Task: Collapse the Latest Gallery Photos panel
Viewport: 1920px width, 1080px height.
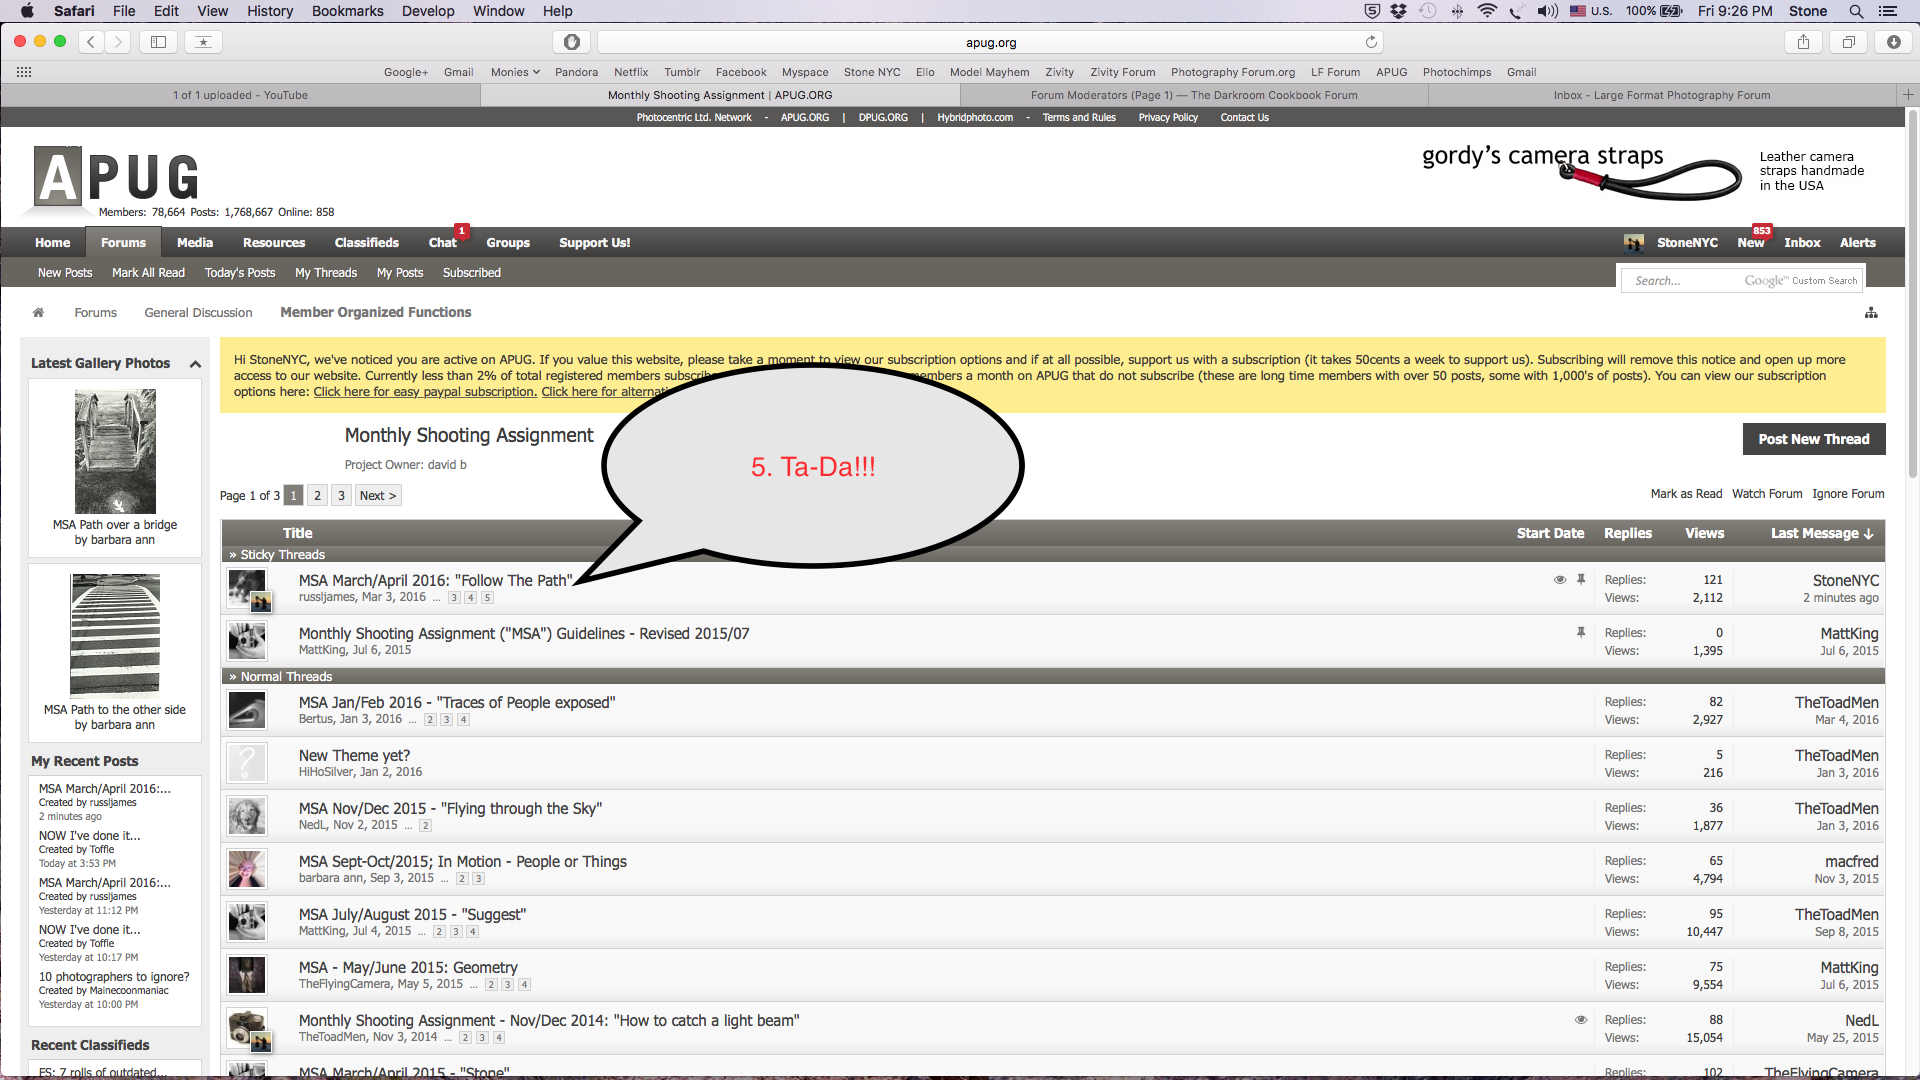Action: 195,364
